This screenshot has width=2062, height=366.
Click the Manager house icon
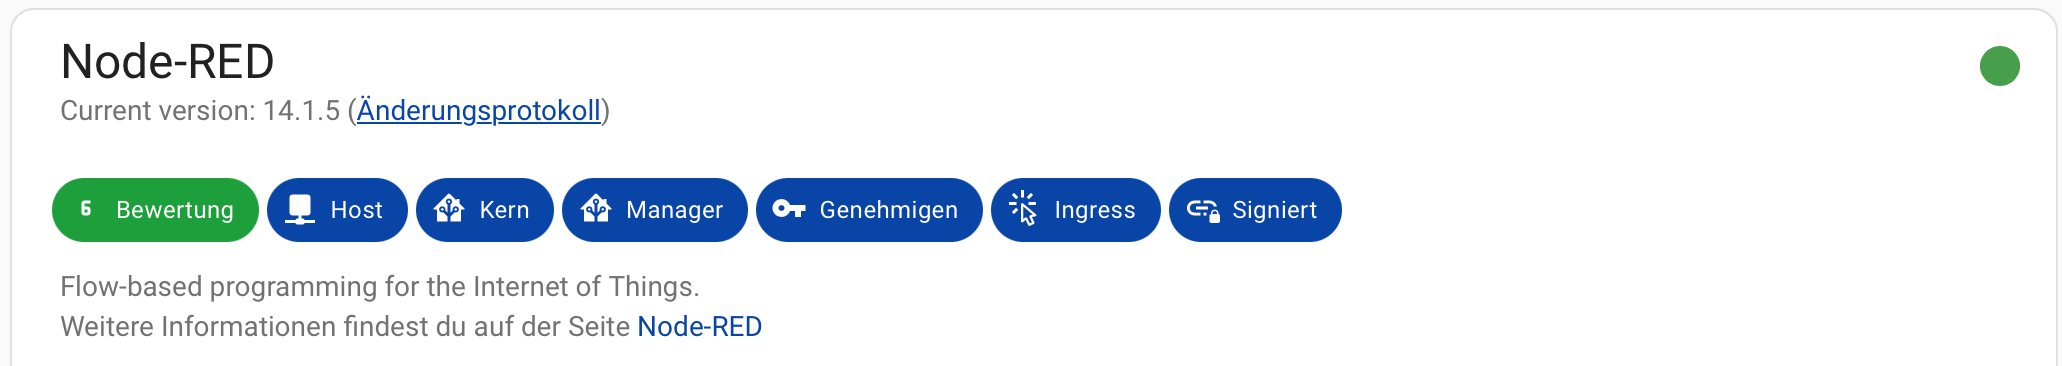click(x=596, y=209)
